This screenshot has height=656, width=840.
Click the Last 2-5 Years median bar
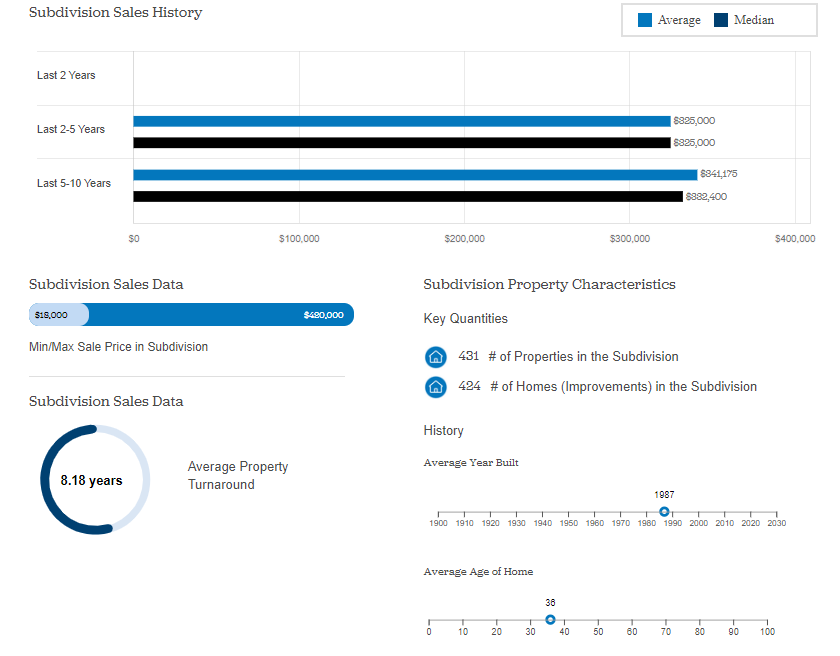[402, 143]
